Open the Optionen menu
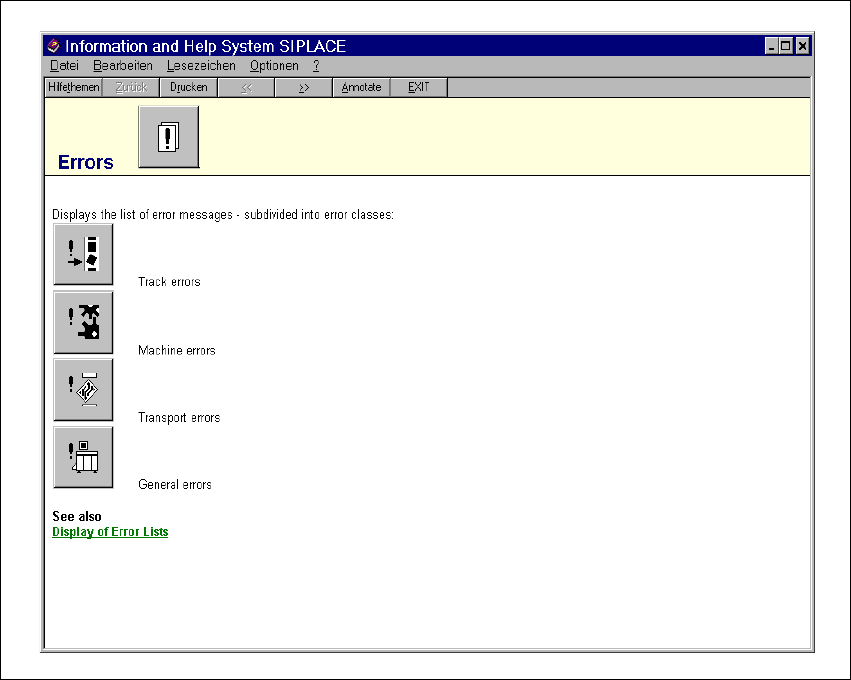The height and width of the screenshot is (680, 851). click(274, 66)
